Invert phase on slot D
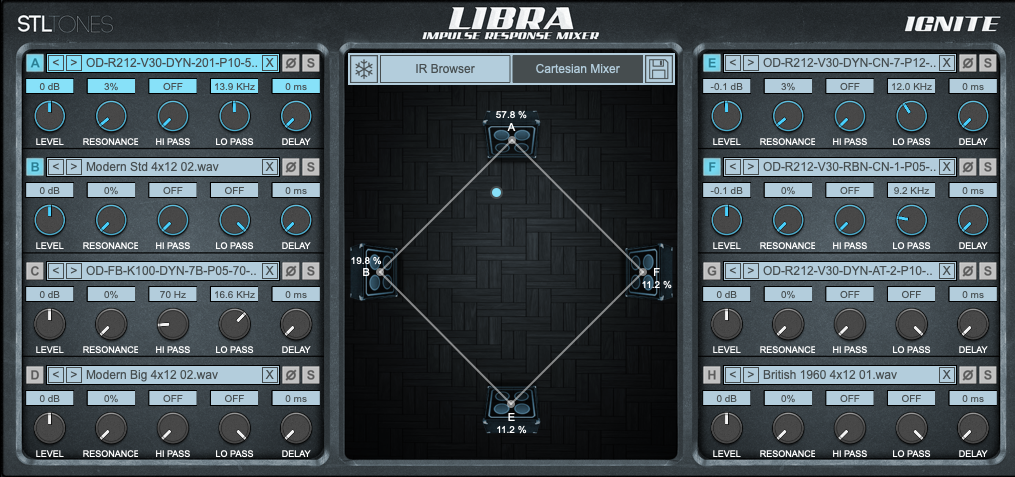 click(x=291, y=375)
